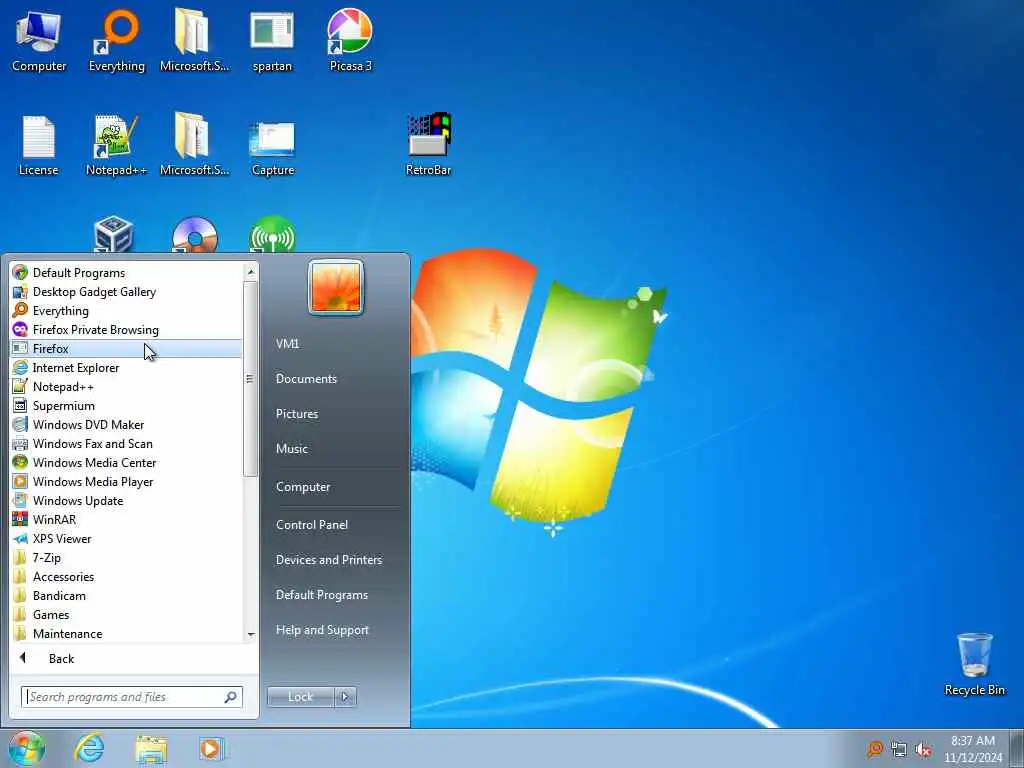Launch WinRAR from the Start menu

pyautogui.click(x=127, y=520)
